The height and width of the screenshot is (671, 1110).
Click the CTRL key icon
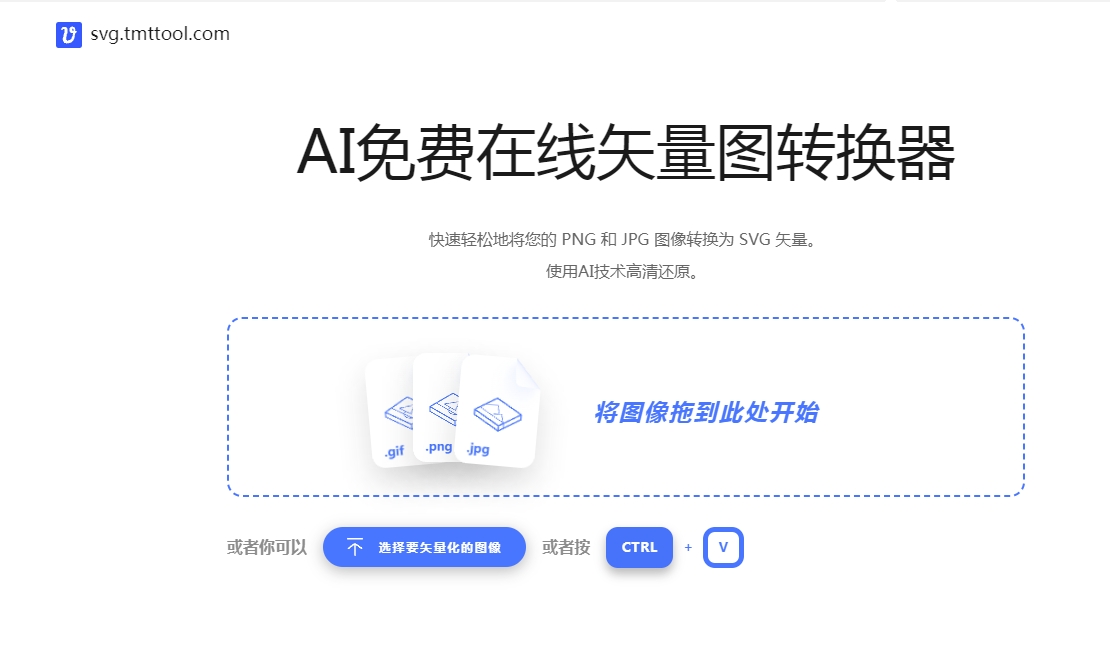639,547
